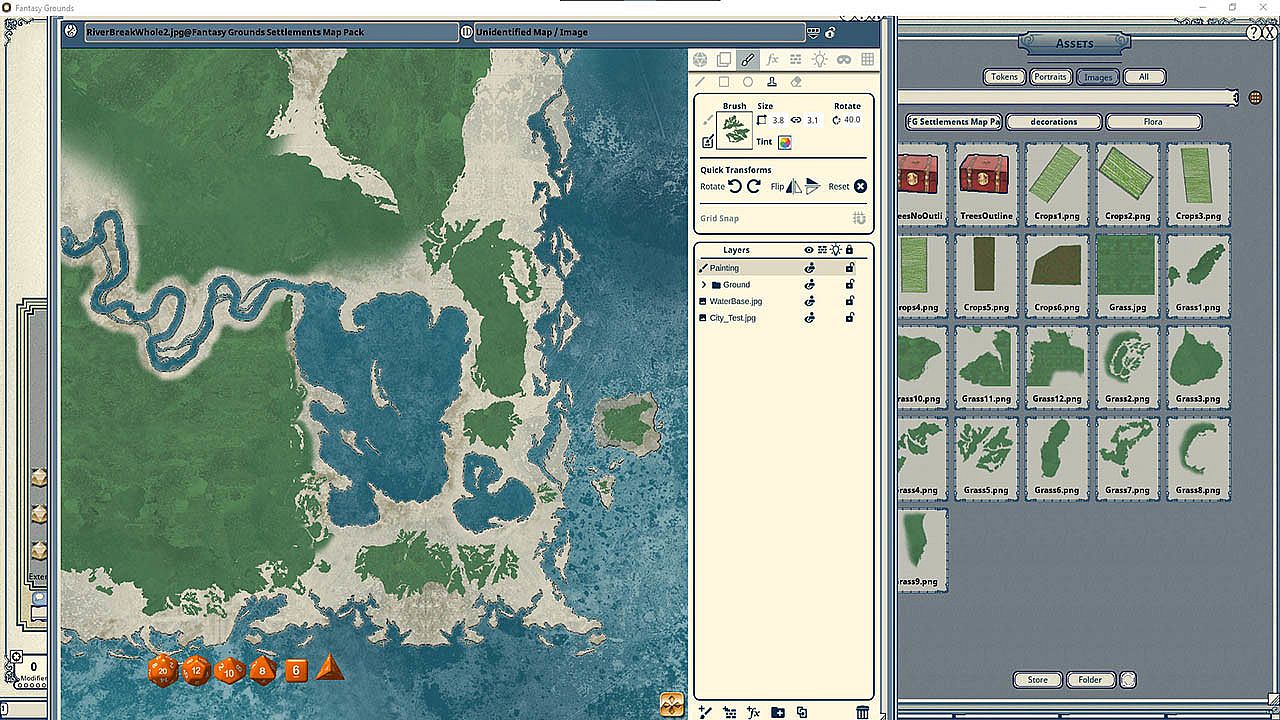Screen dimensions: 1280x720
Task: Open the Flora folder filter
Action: [1153, 122]
